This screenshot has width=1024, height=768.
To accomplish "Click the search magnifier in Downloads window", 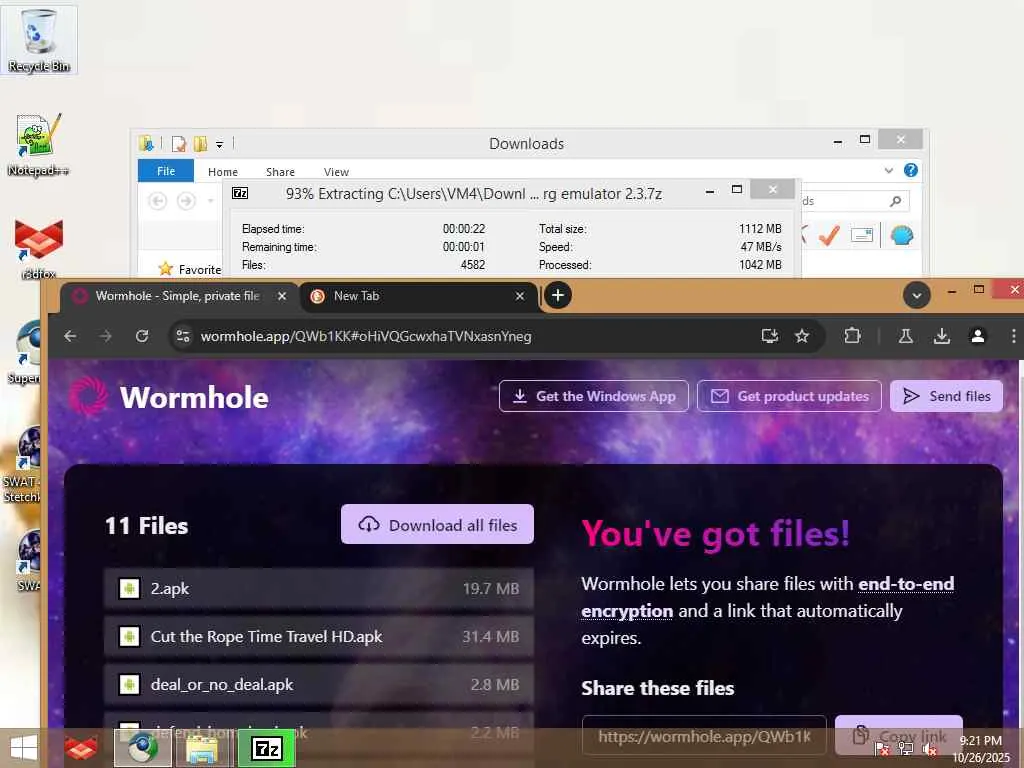I will tap(895, 201).
